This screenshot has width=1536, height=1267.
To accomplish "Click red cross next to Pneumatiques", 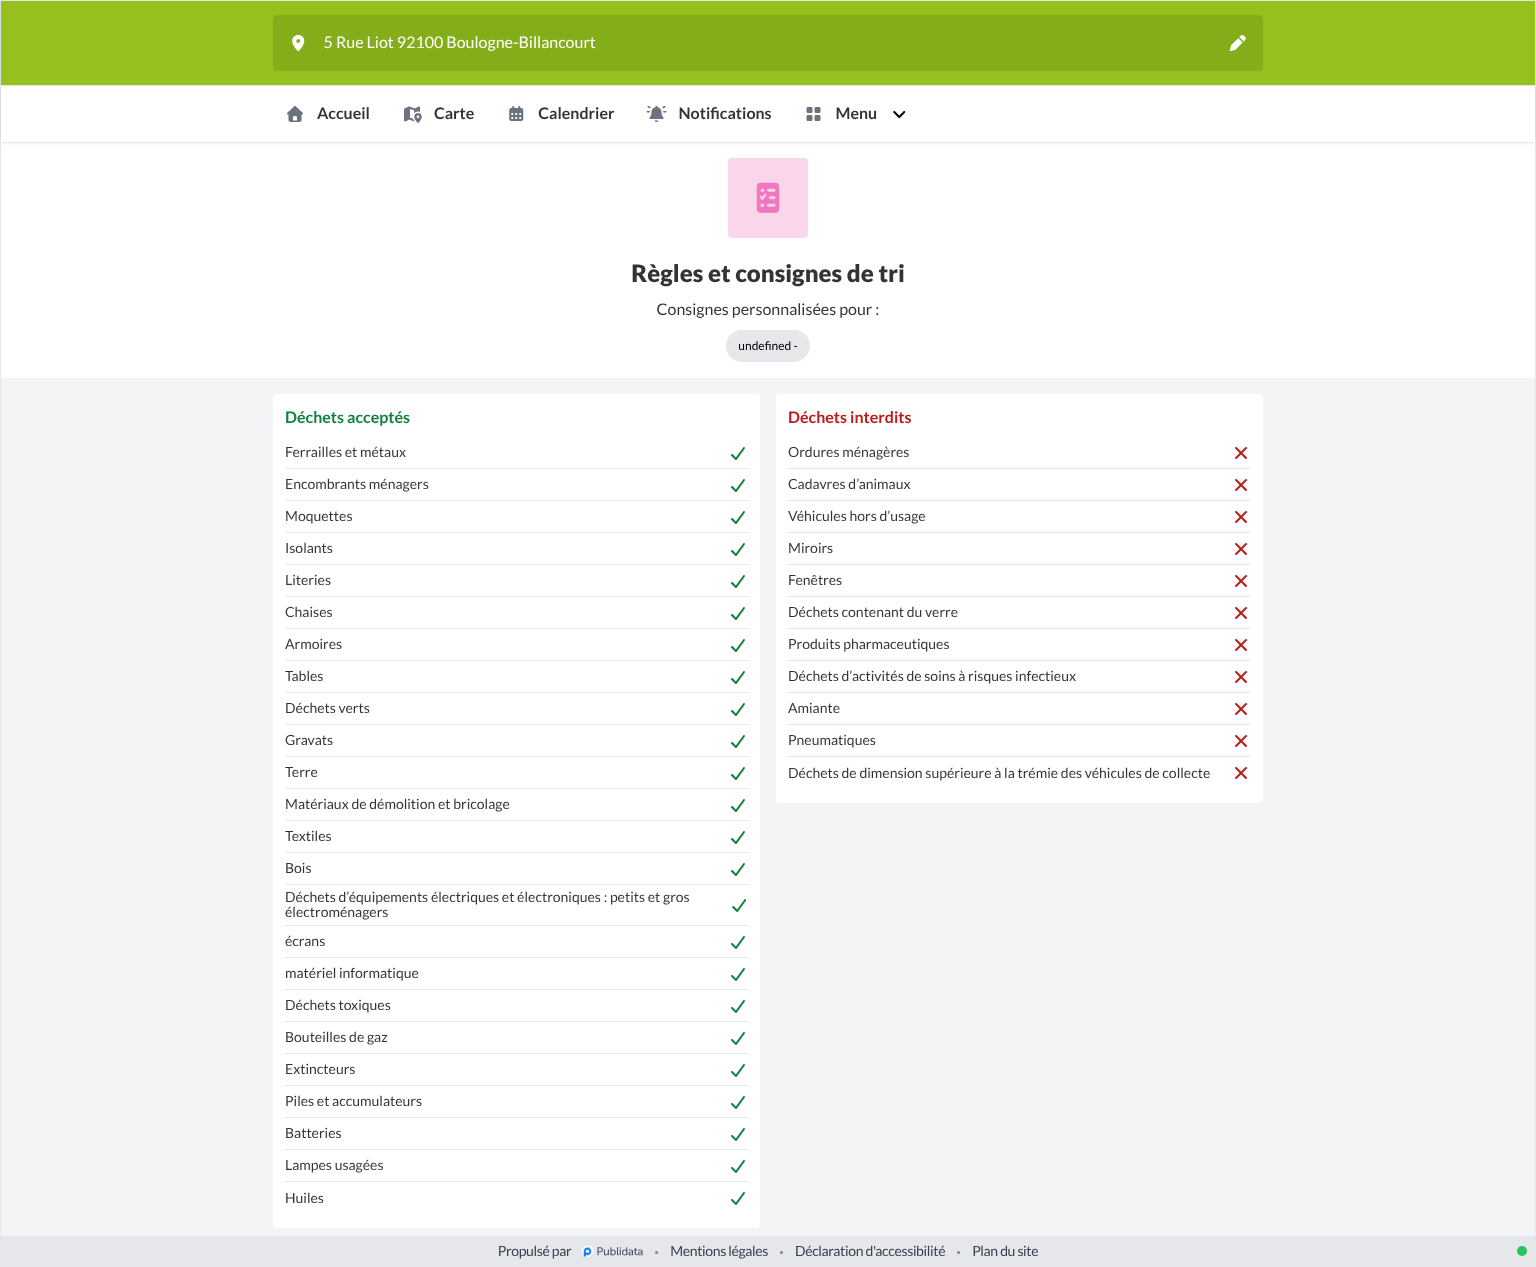I will click(1241, 741).
